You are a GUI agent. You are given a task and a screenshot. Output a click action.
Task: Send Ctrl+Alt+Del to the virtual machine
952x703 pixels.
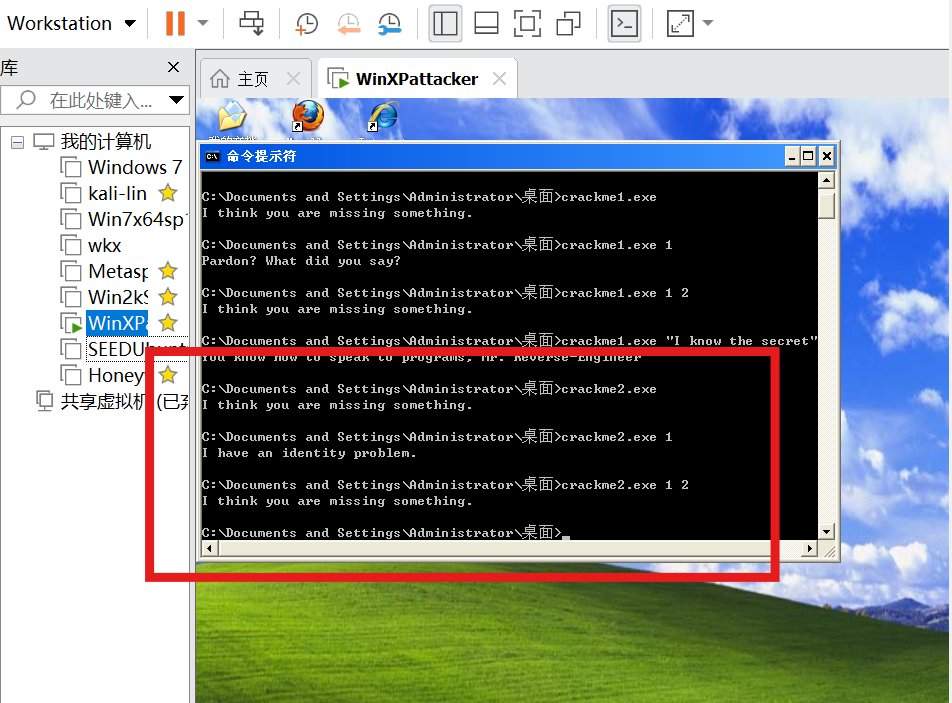tap(251, 24)
